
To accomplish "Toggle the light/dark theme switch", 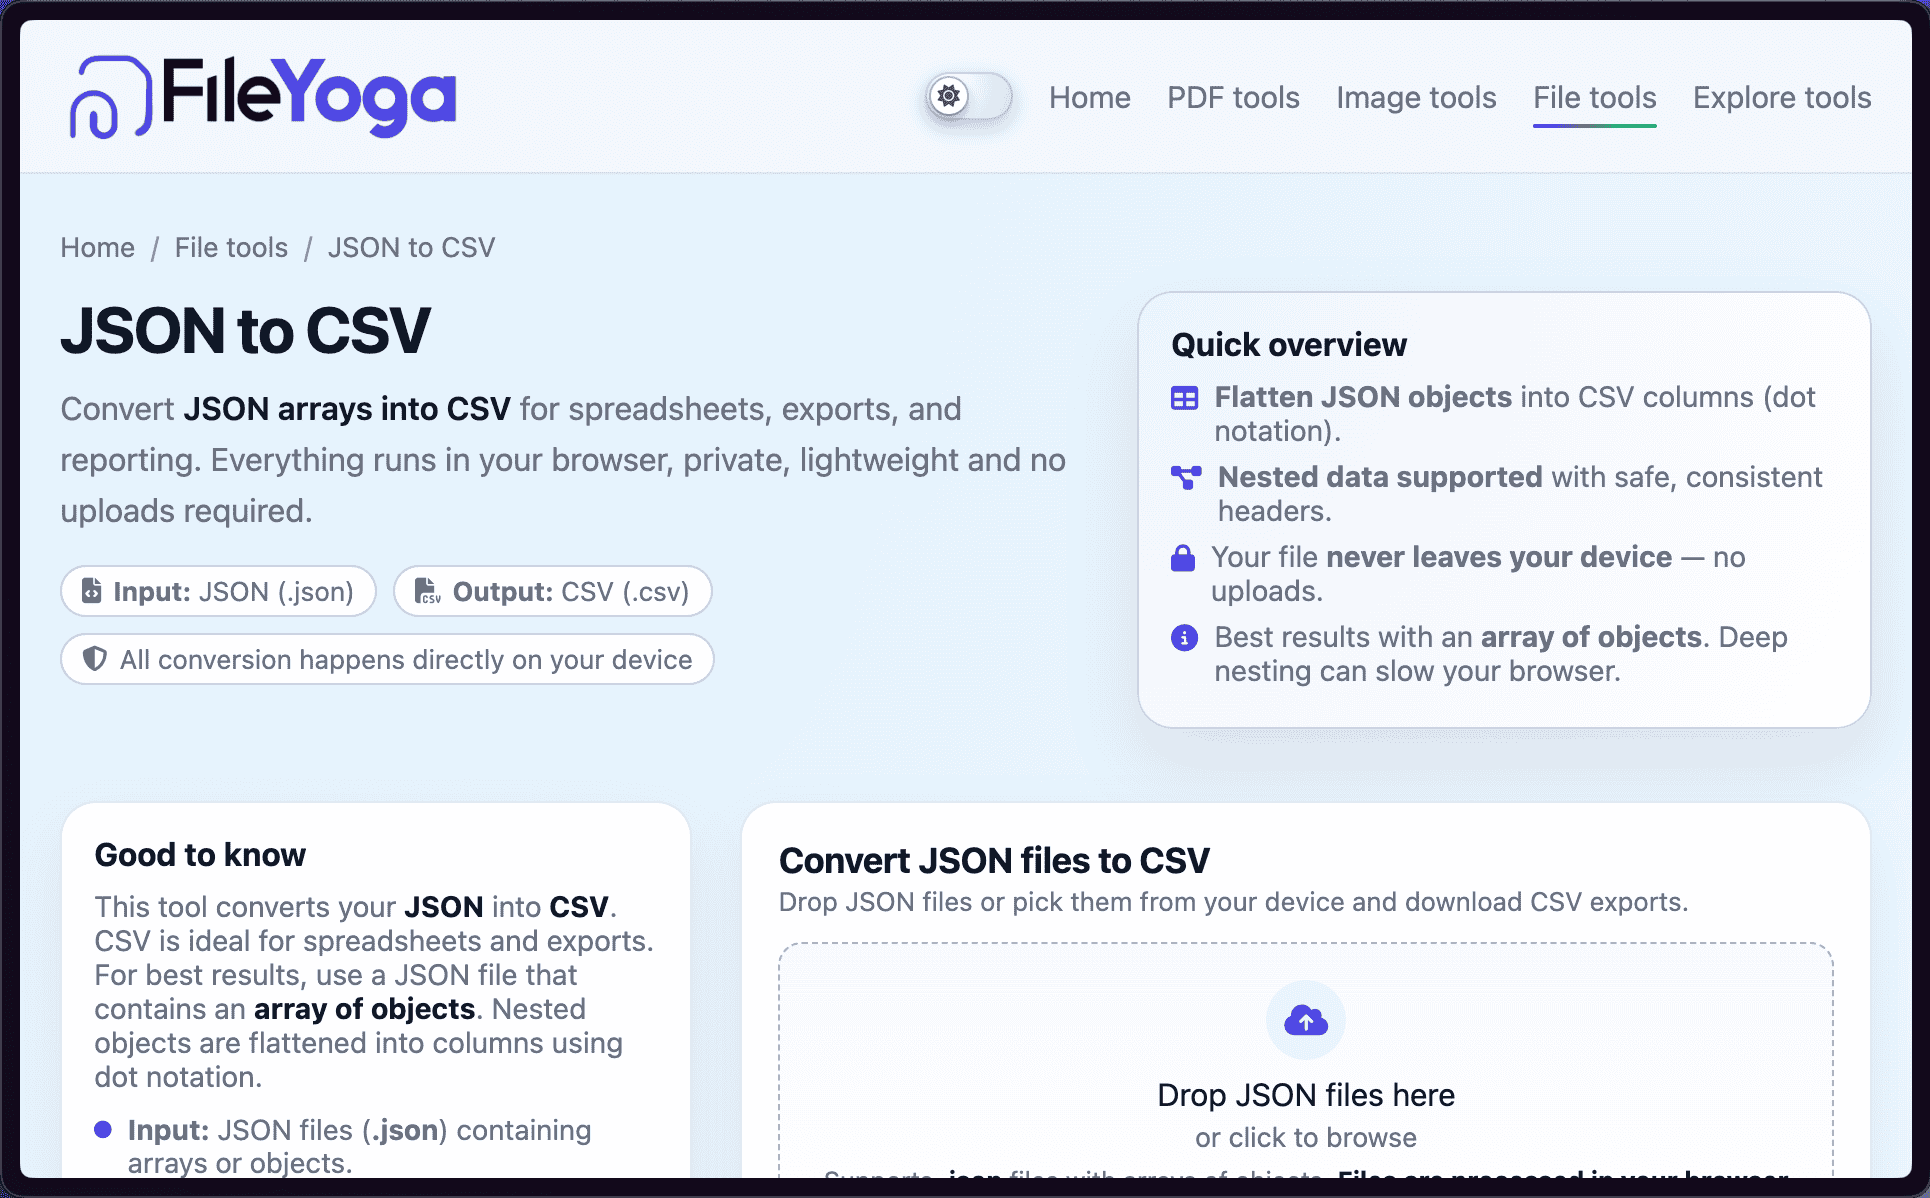I will tap(968, 97).
